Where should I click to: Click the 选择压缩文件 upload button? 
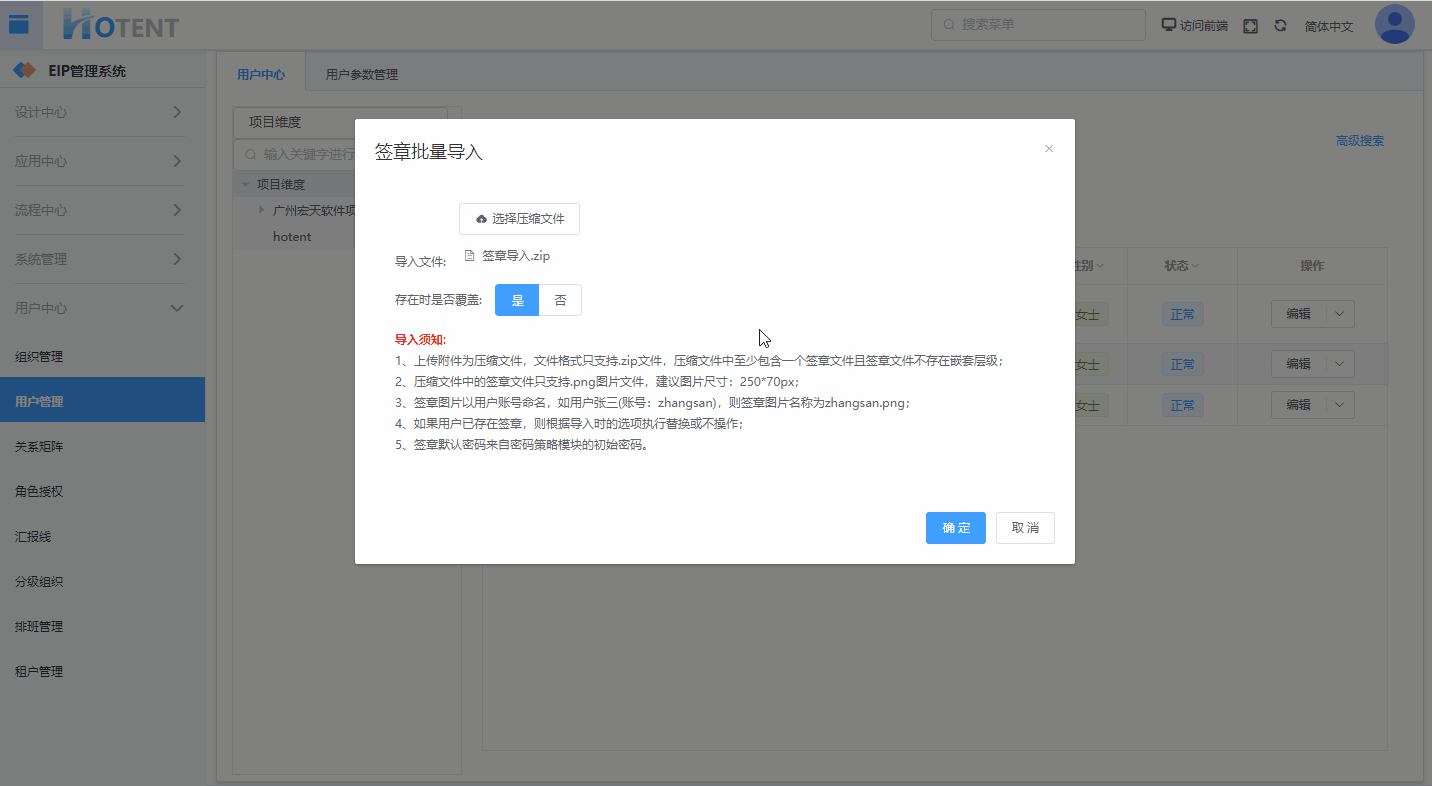click(x=519, y=219)
